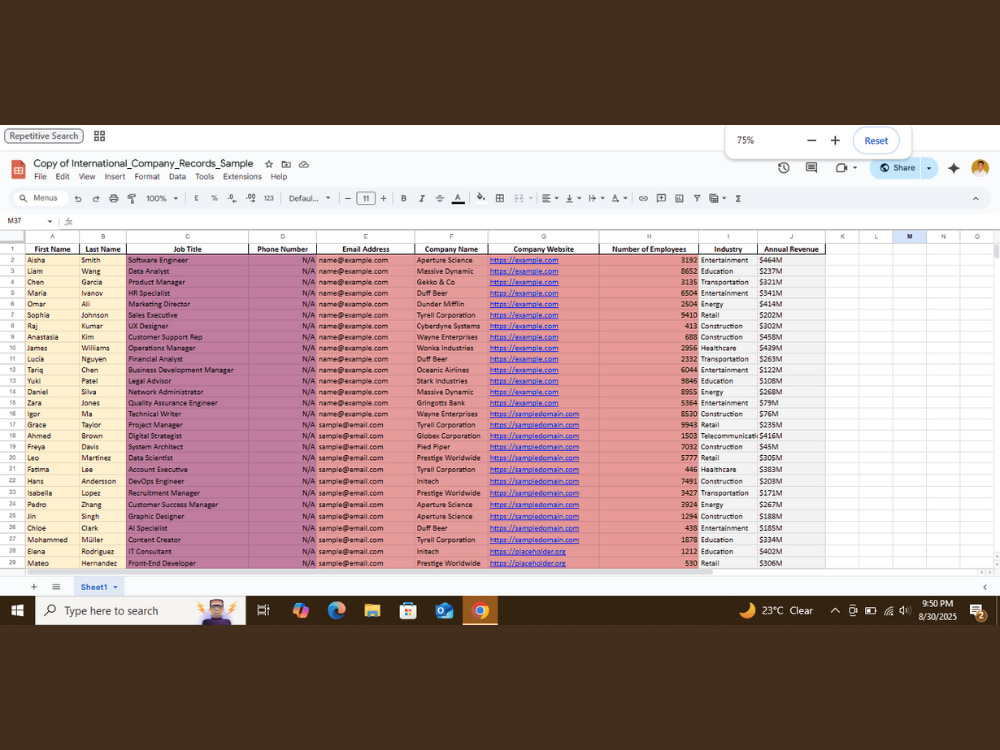The height and width of the screenshot is (750, 1000).
Task: Select the paint format tool
Action: pyautogui.click(x=132, y=198)
